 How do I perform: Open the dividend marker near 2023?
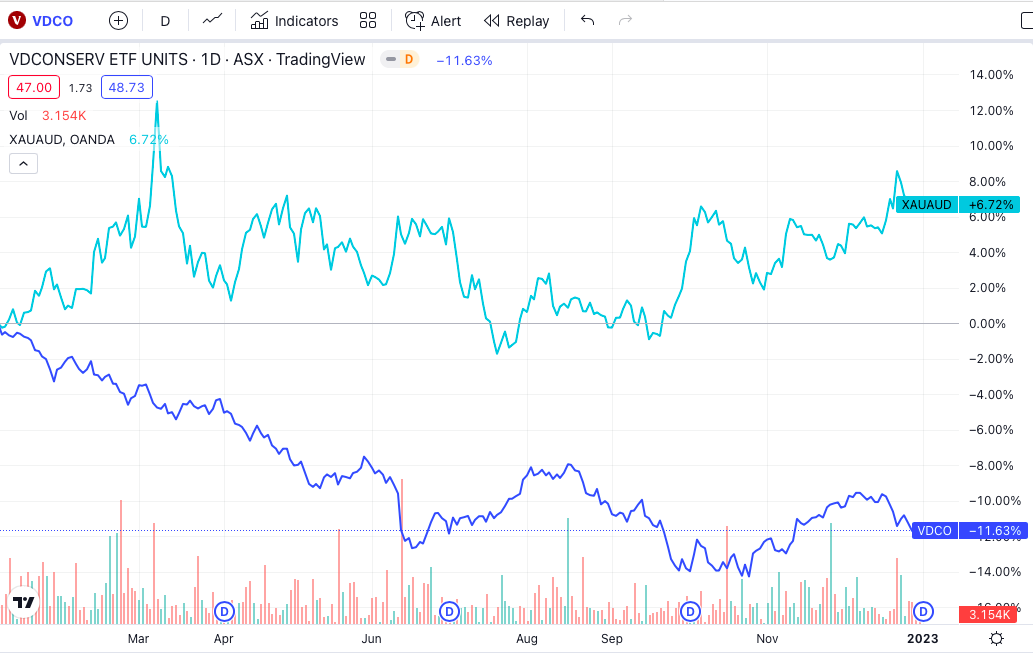[x=923, y=611]
